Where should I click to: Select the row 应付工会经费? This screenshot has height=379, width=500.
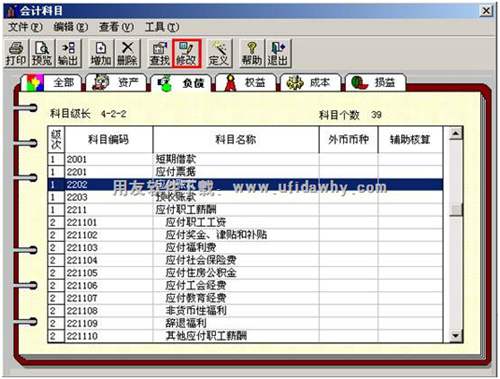[245, 286]
